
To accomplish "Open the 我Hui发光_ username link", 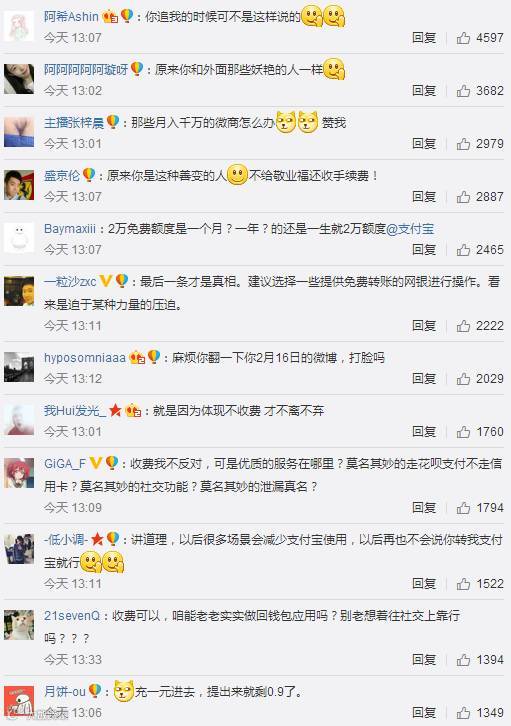I will click(75, 411).
